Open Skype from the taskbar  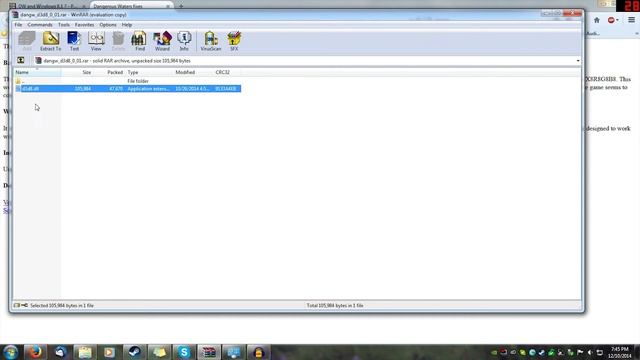pos(184,352)
